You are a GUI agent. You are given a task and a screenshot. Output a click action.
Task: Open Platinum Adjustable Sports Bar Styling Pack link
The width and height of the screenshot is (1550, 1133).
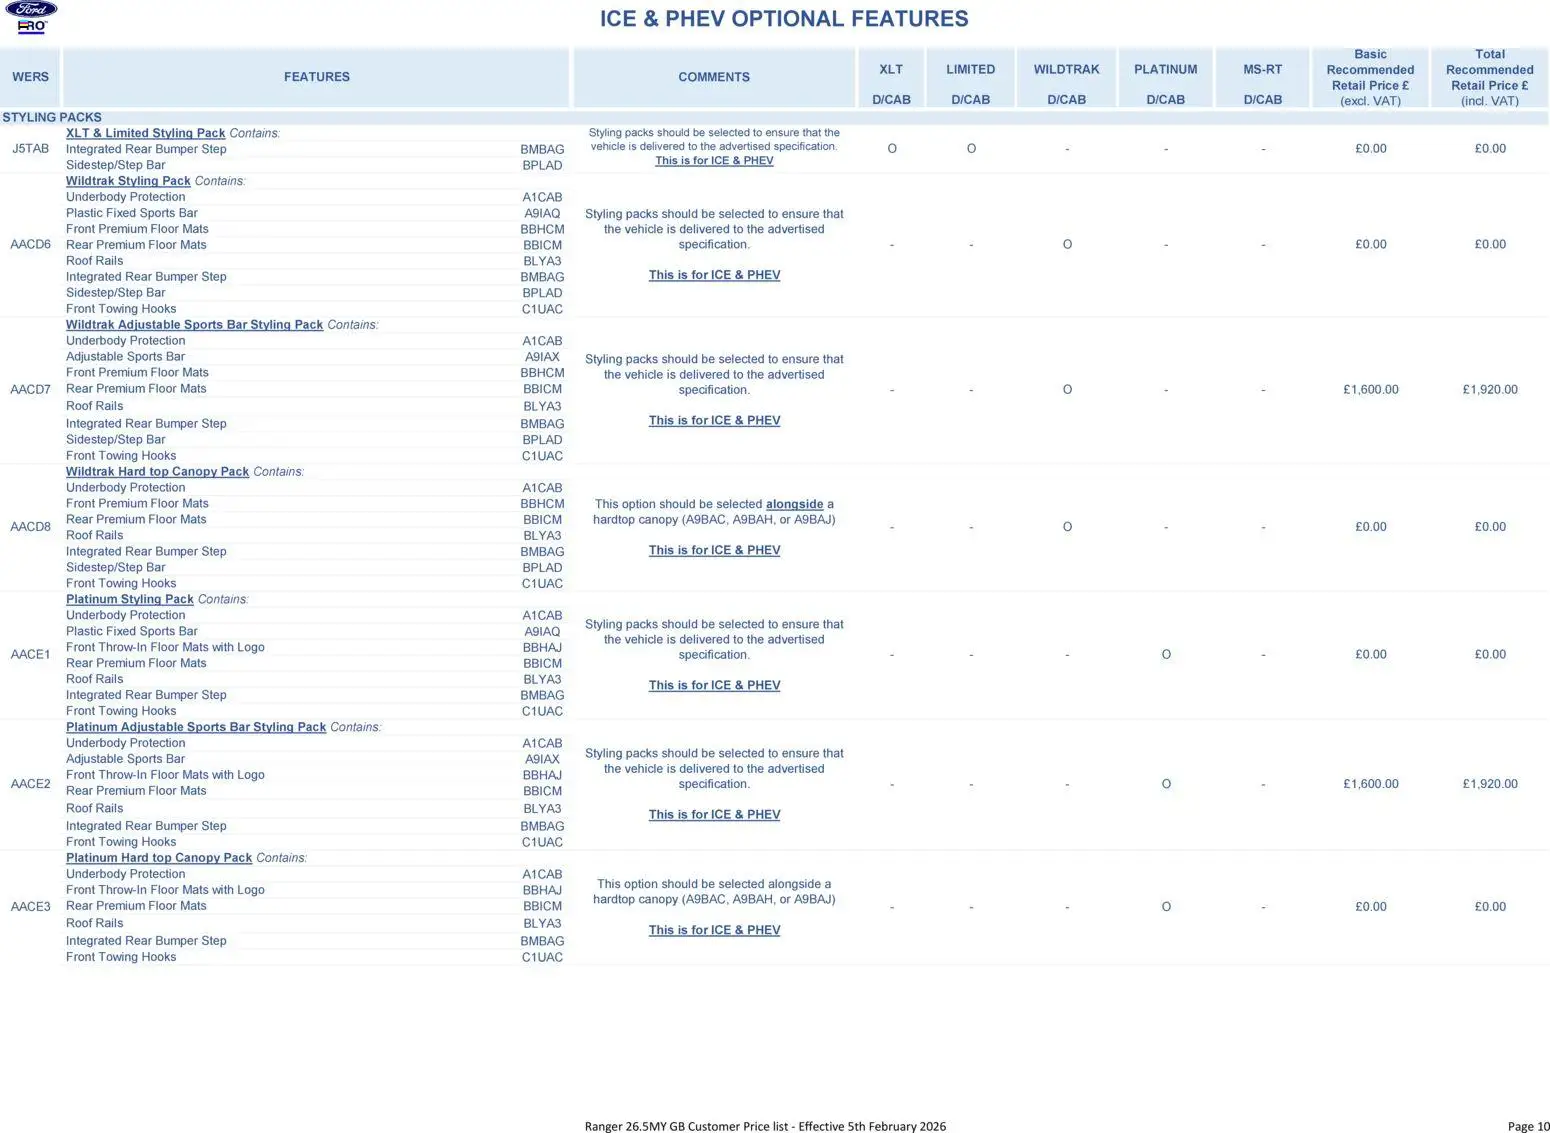pos(196,727)
